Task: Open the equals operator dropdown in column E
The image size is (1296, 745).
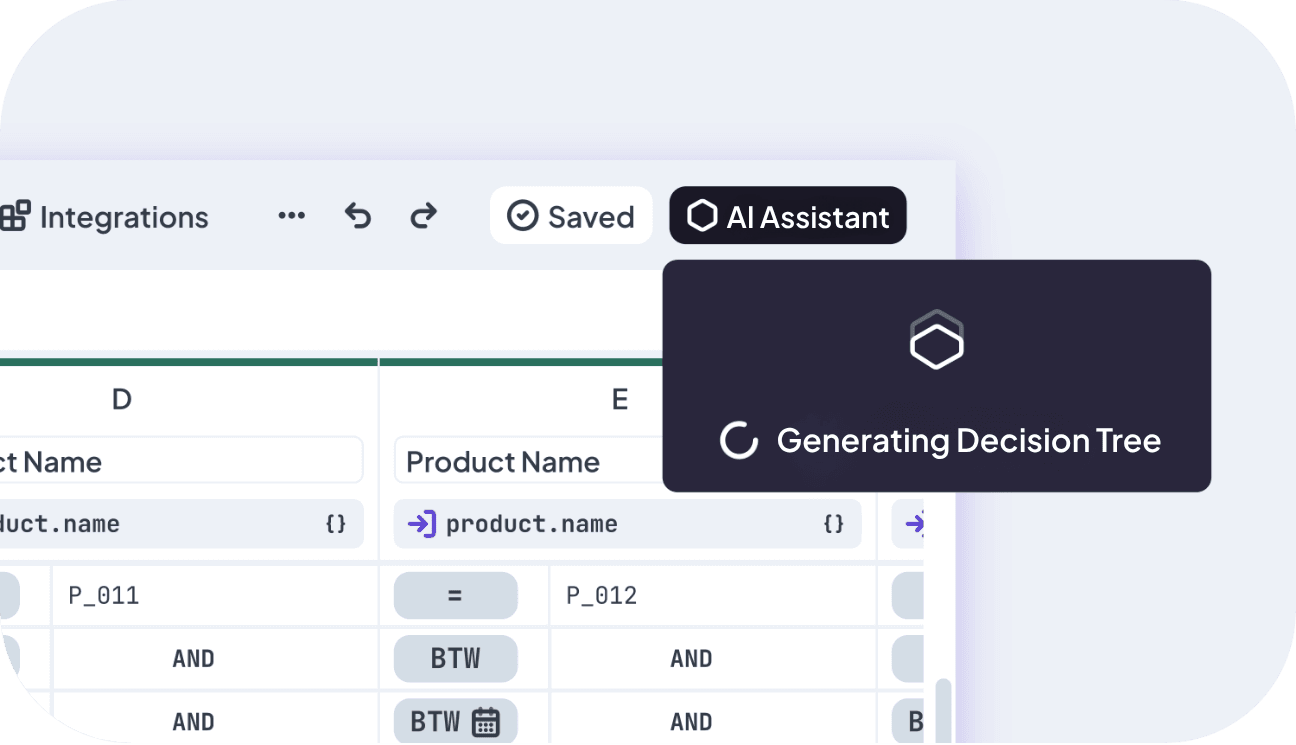Action: click(455, 596)
